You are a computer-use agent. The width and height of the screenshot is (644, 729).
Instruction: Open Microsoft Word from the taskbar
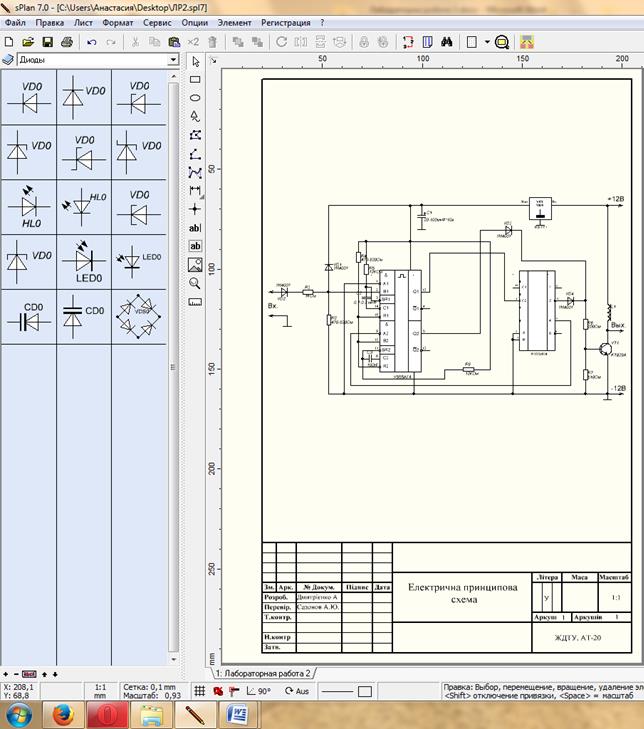point(239,715)
